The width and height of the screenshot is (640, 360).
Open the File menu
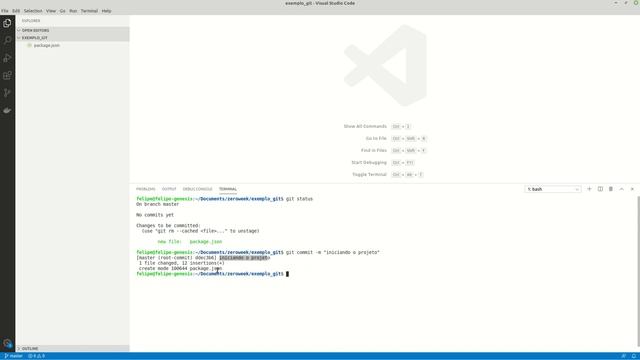tap(5, 11)
